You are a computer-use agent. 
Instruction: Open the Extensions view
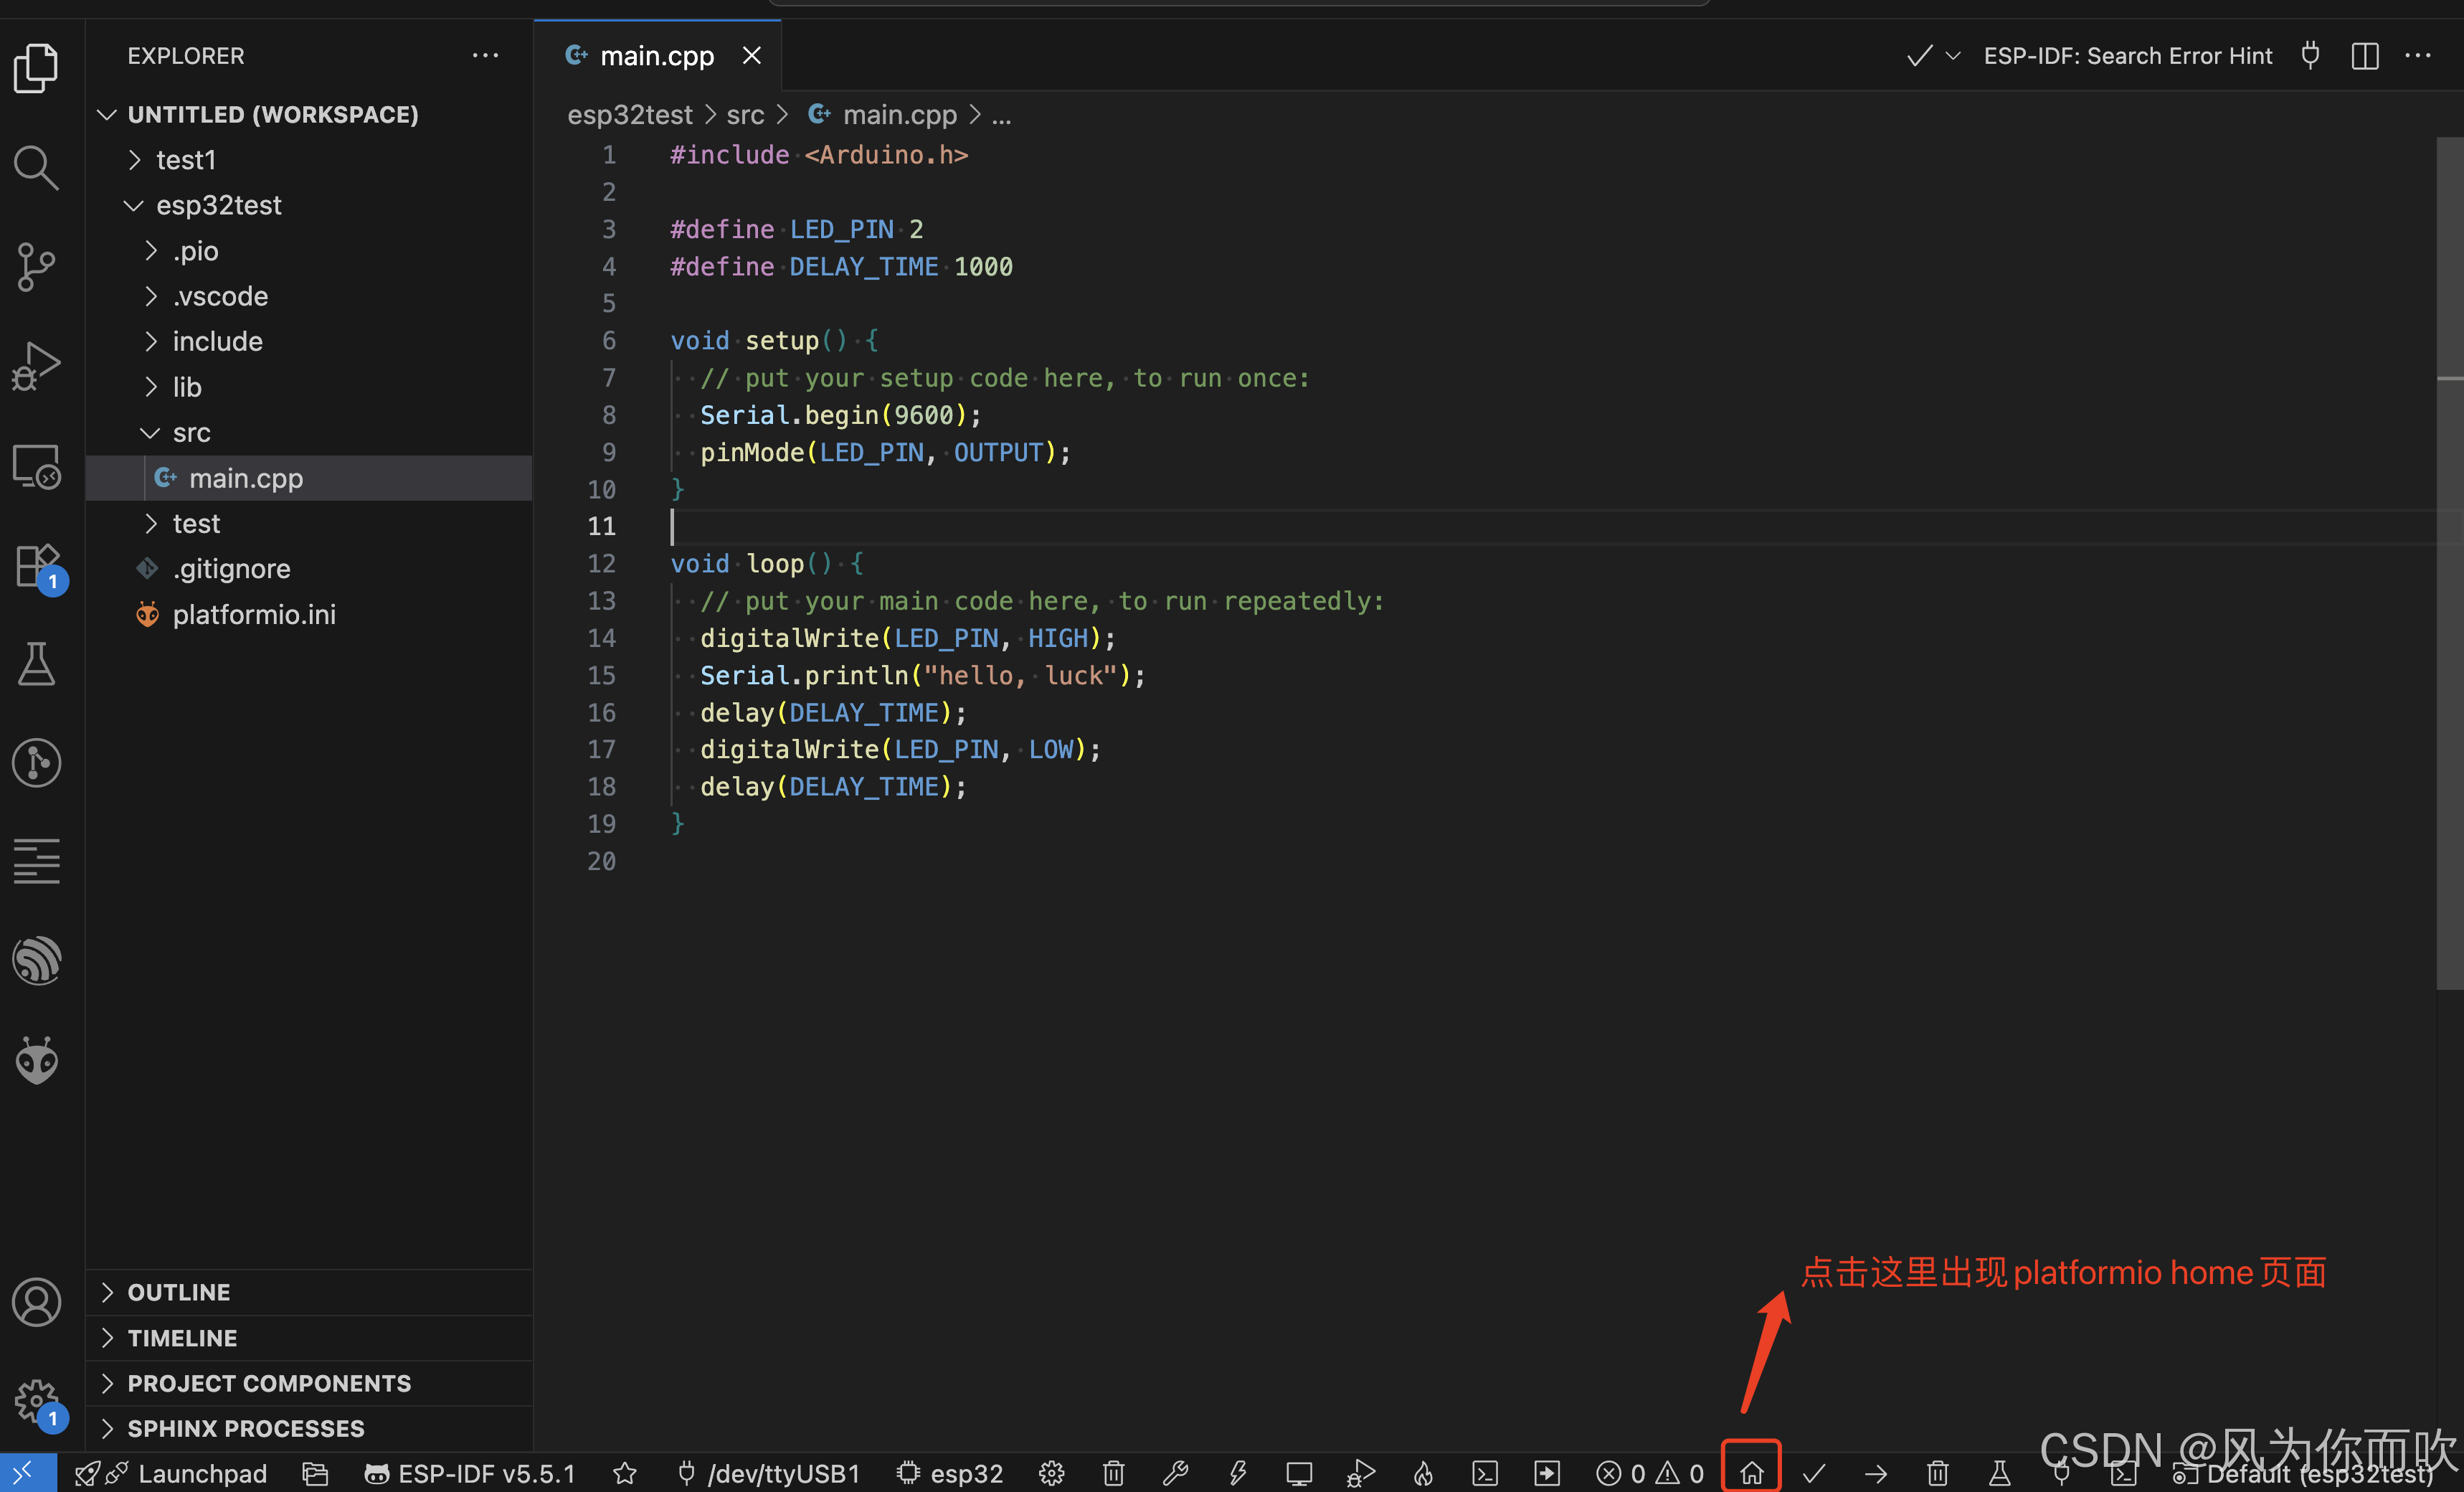point(37,566)
